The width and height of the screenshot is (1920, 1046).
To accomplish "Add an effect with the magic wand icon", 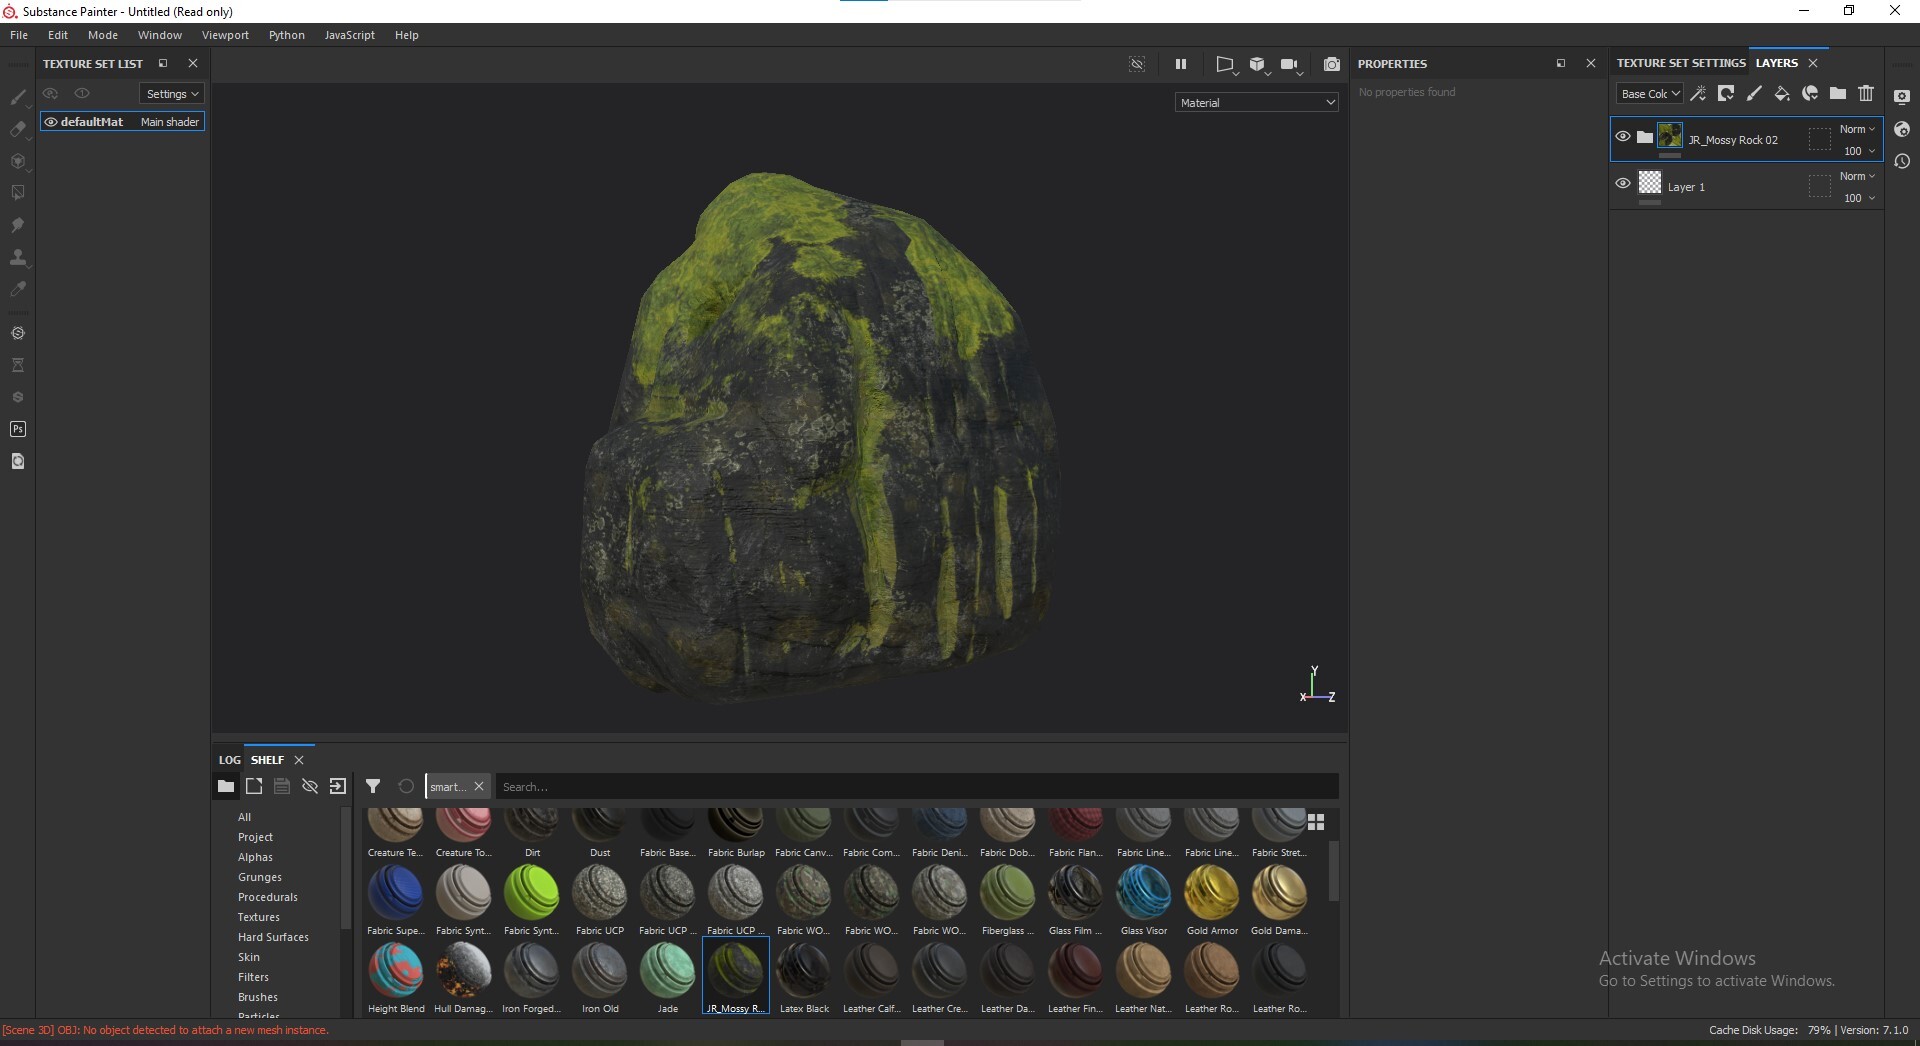I will click(x=1698, y=93).
